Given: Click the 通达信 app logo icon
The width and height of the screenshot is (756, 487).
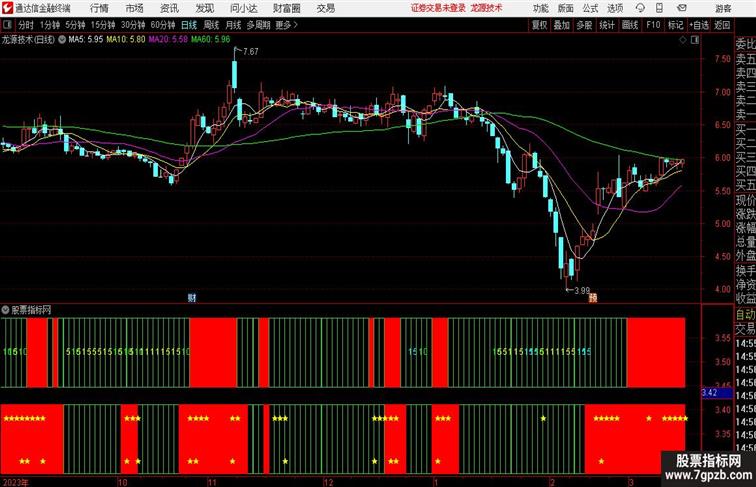Looking at the screenshot, I should pyautogui.click(x=8, y=8).
